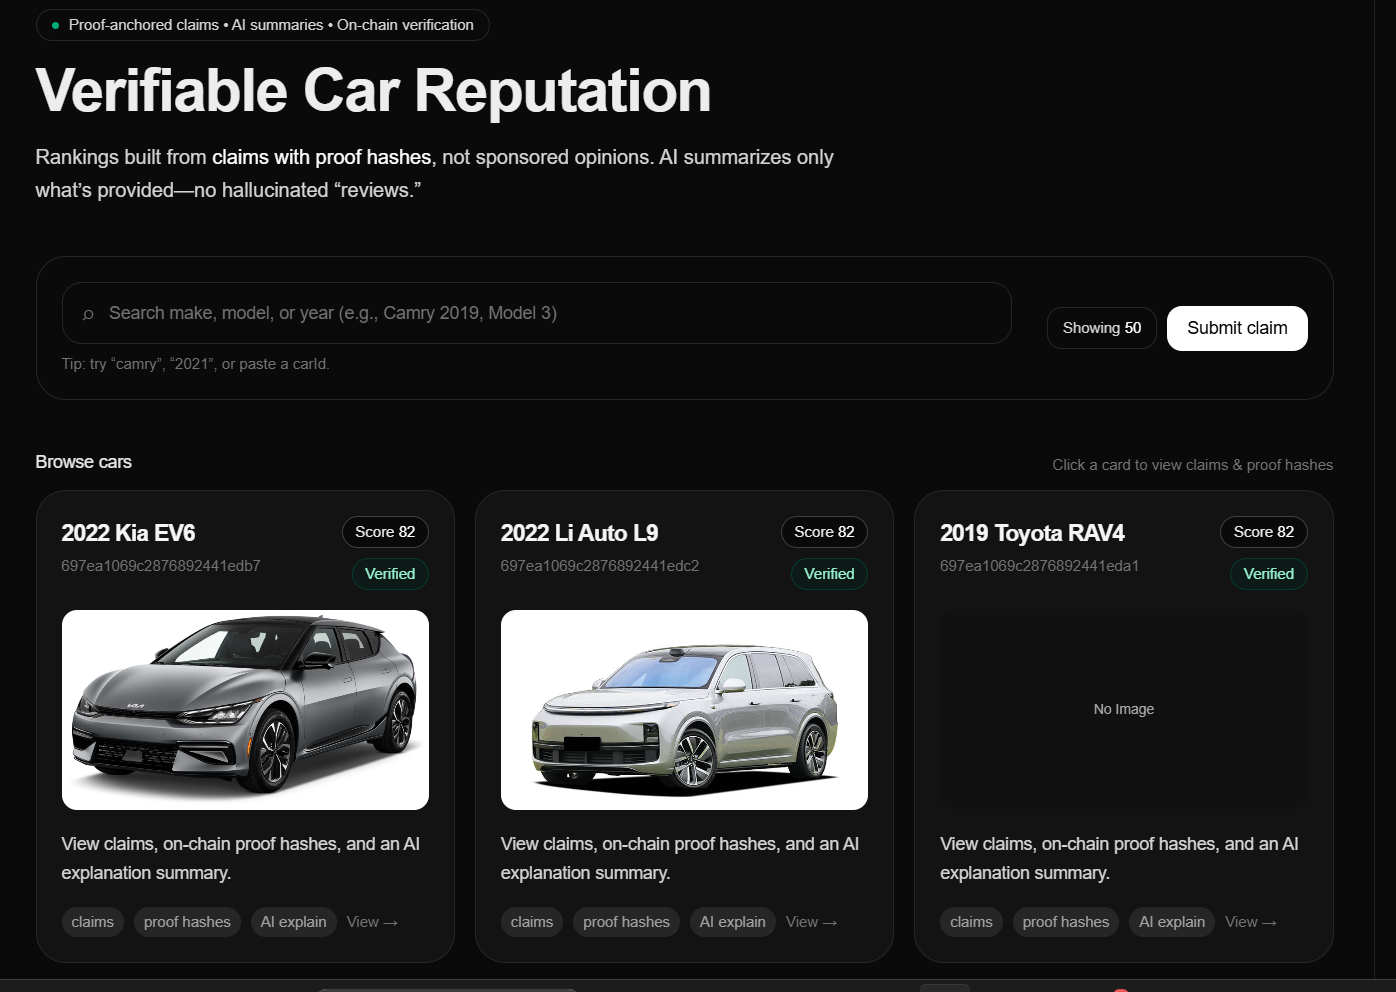The image size is (1396, 992).
Task: Follow View arrow link on Li Auto L9 card
Action: pos(811,922)
